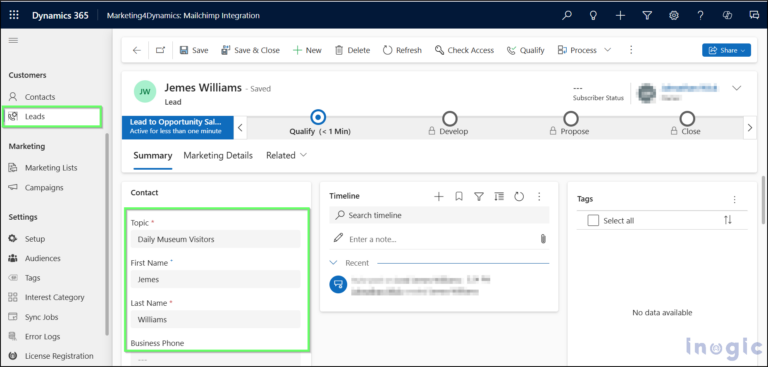The width and height of the screenshot is (768, 367).
Task: Expand the Process dropdown chevron
Action: tap(607, 50)
